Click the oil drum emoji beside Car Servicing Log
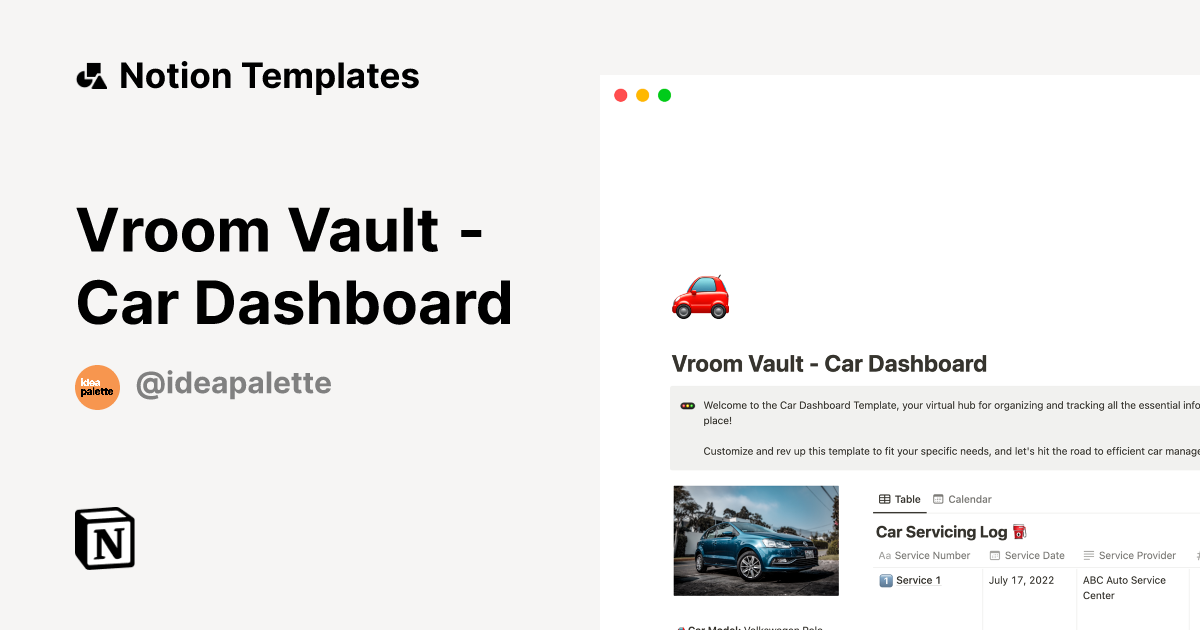The image size is (1200, 630). [x=1019, y=531]
